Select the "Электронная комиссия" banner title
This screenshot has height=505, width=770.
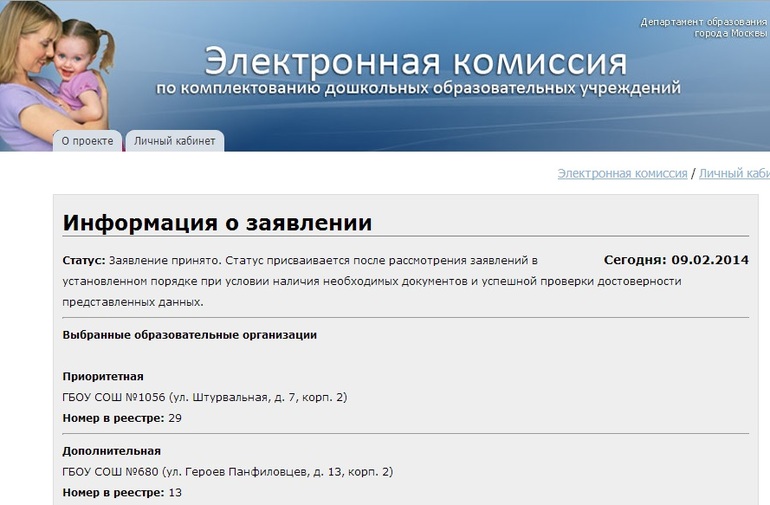coord(415,62)
